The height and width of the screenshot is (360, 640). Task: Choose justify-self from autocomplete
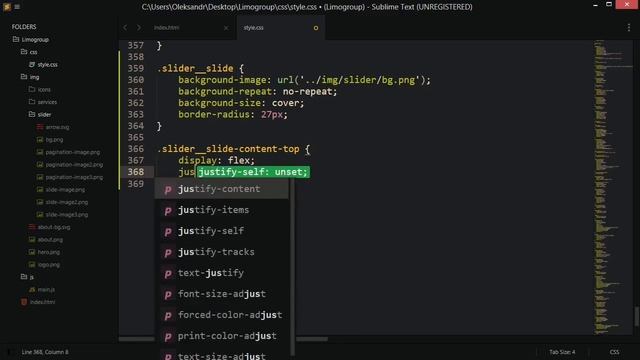point(221,231)
